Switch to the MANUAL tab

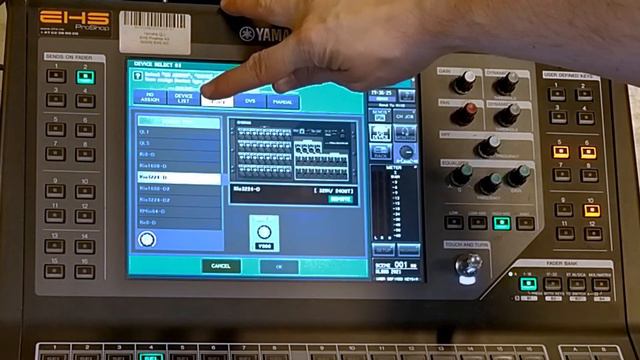tap(282, 102)
